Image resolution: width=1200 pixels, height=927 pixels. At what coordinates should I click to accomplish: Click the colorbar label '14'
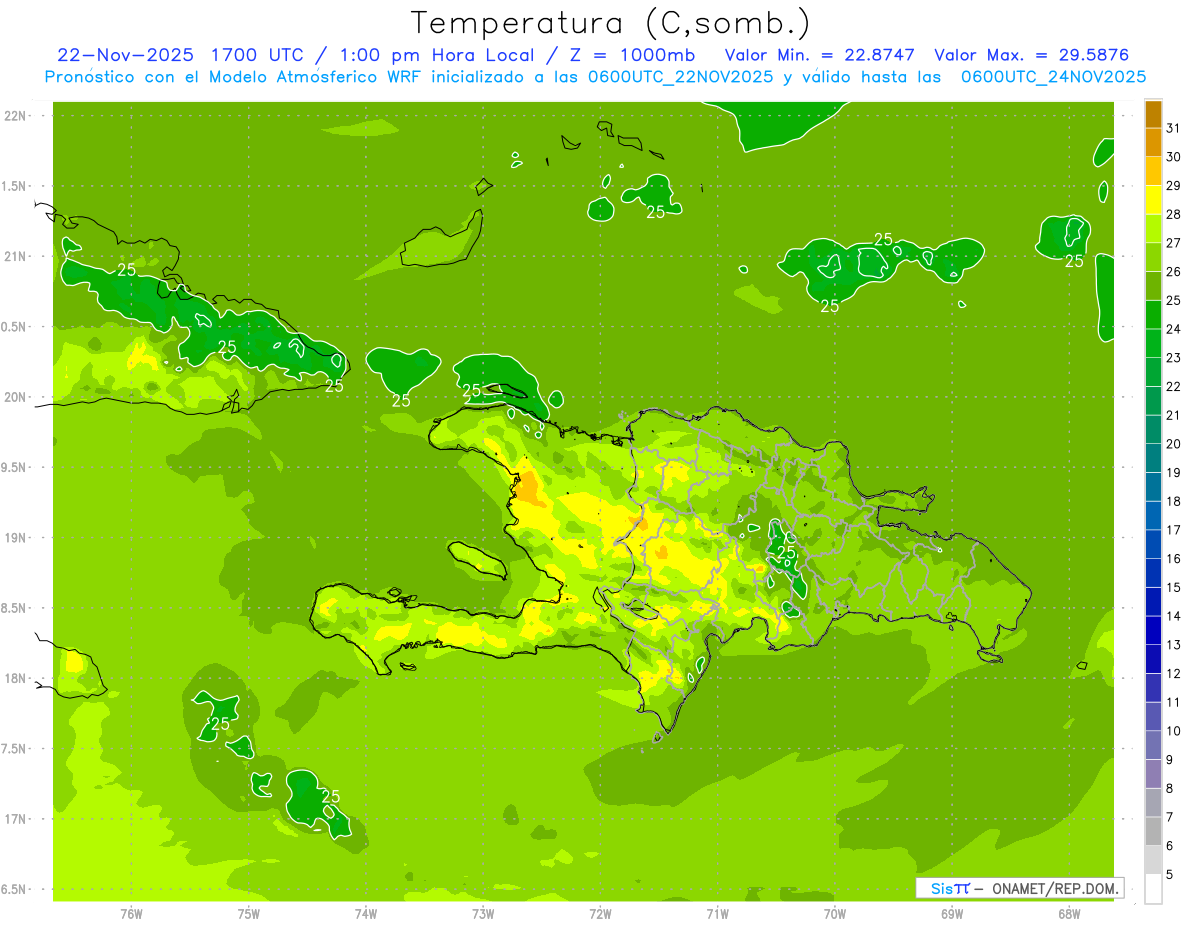[x=1174, y=616]
